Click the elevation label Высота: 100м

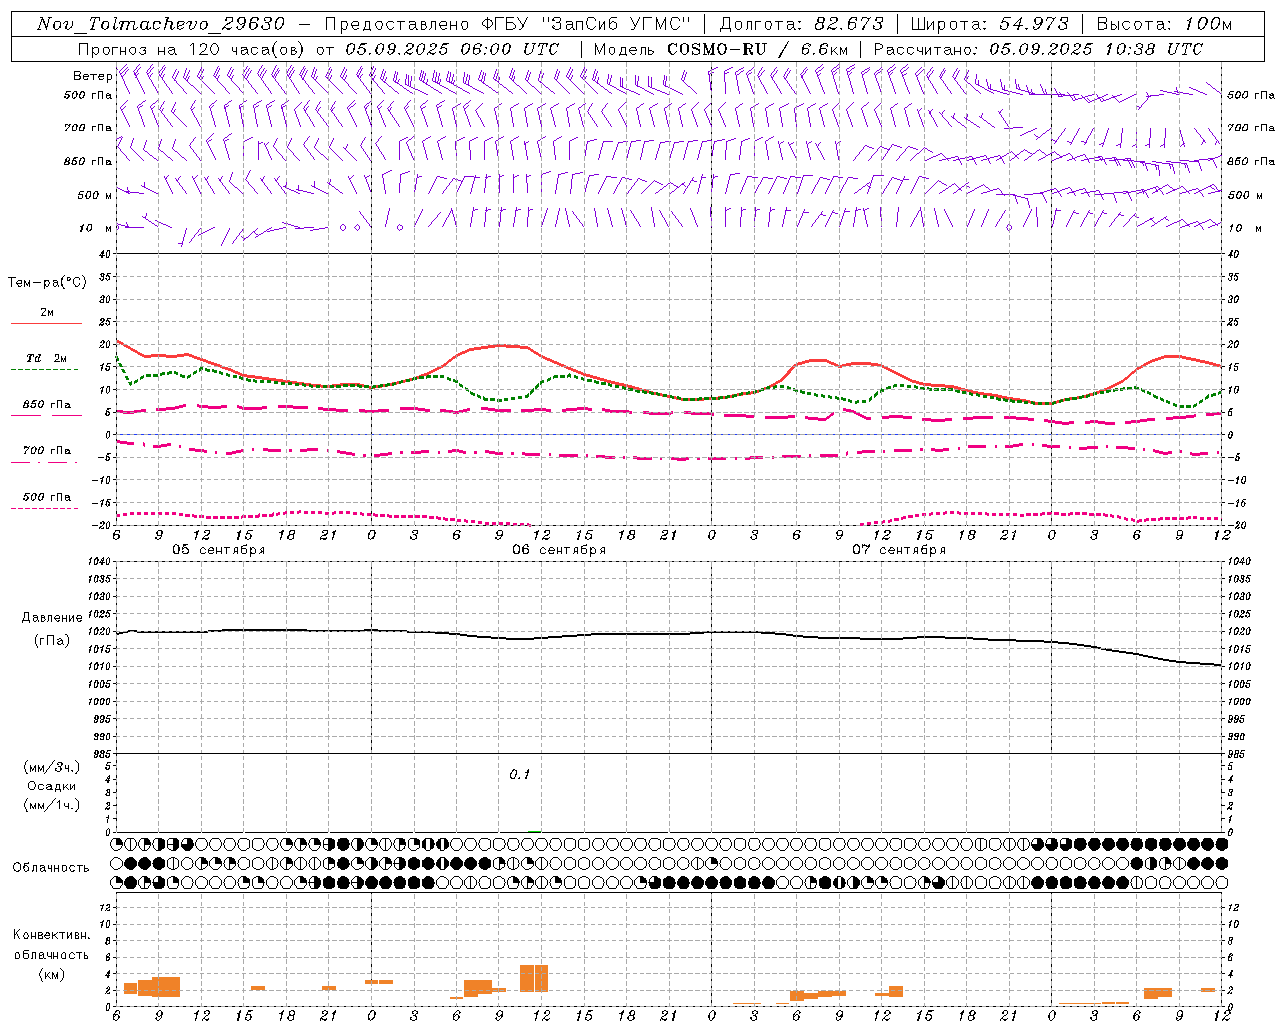1164,24
